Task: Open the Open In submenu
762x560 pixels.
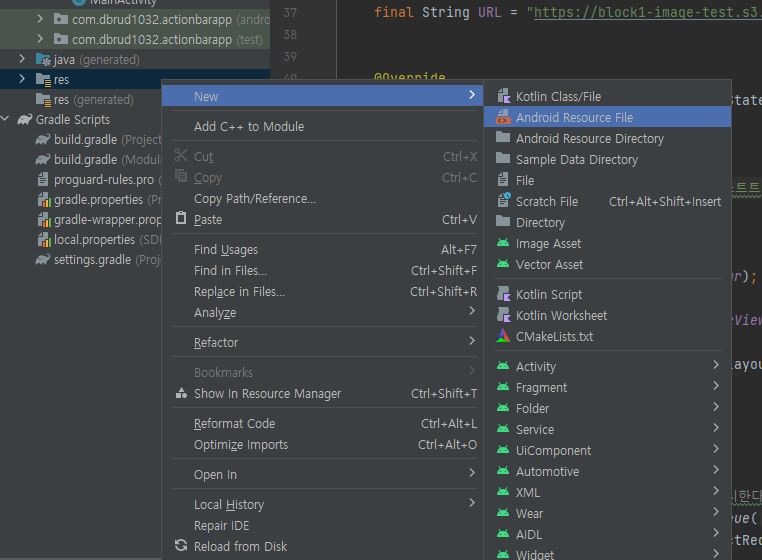Action: pyautogui.click(x=322, y=474)
